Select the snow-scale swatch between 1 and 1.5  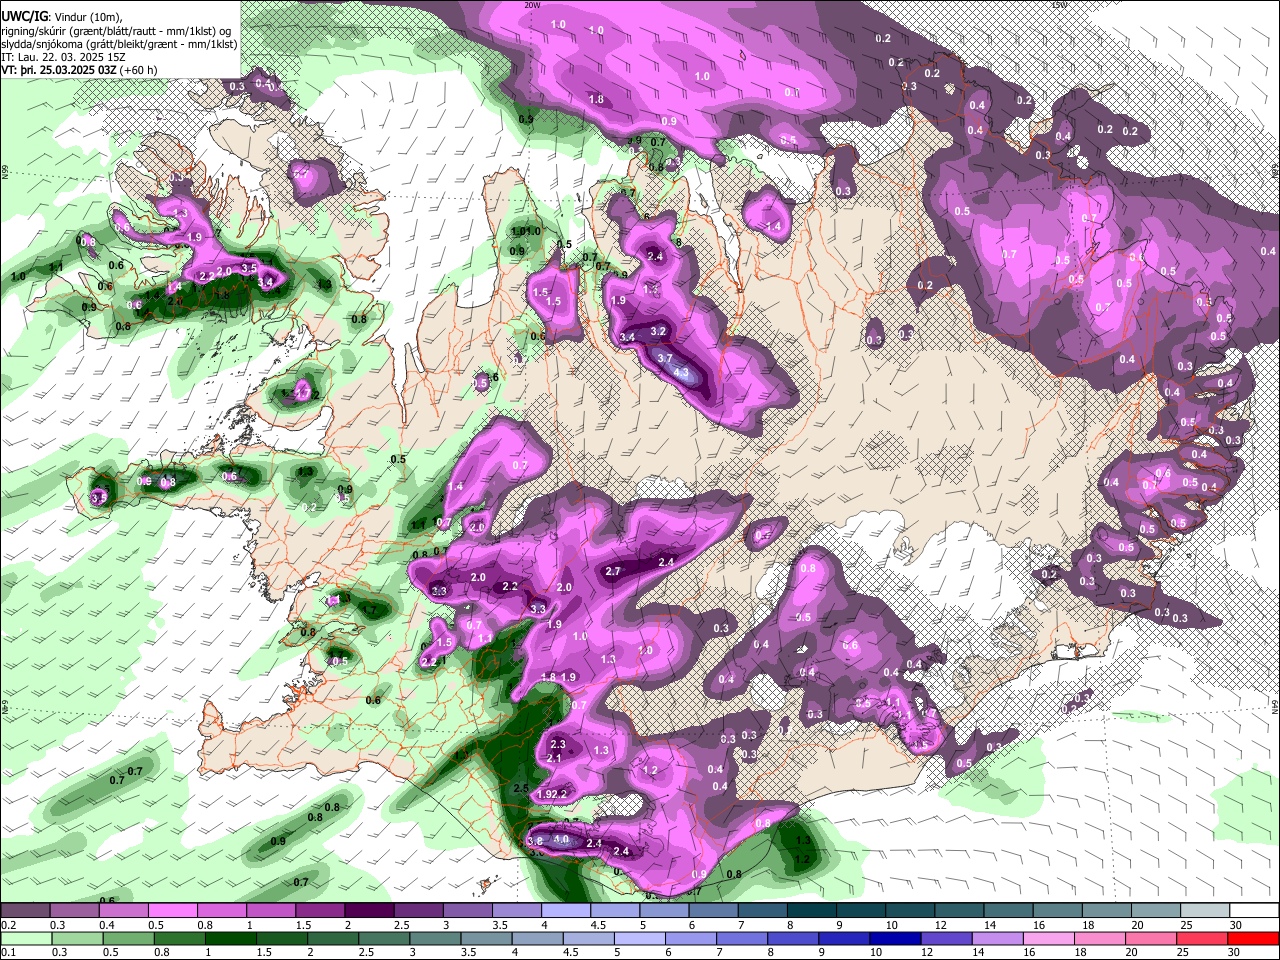(271, 911)
